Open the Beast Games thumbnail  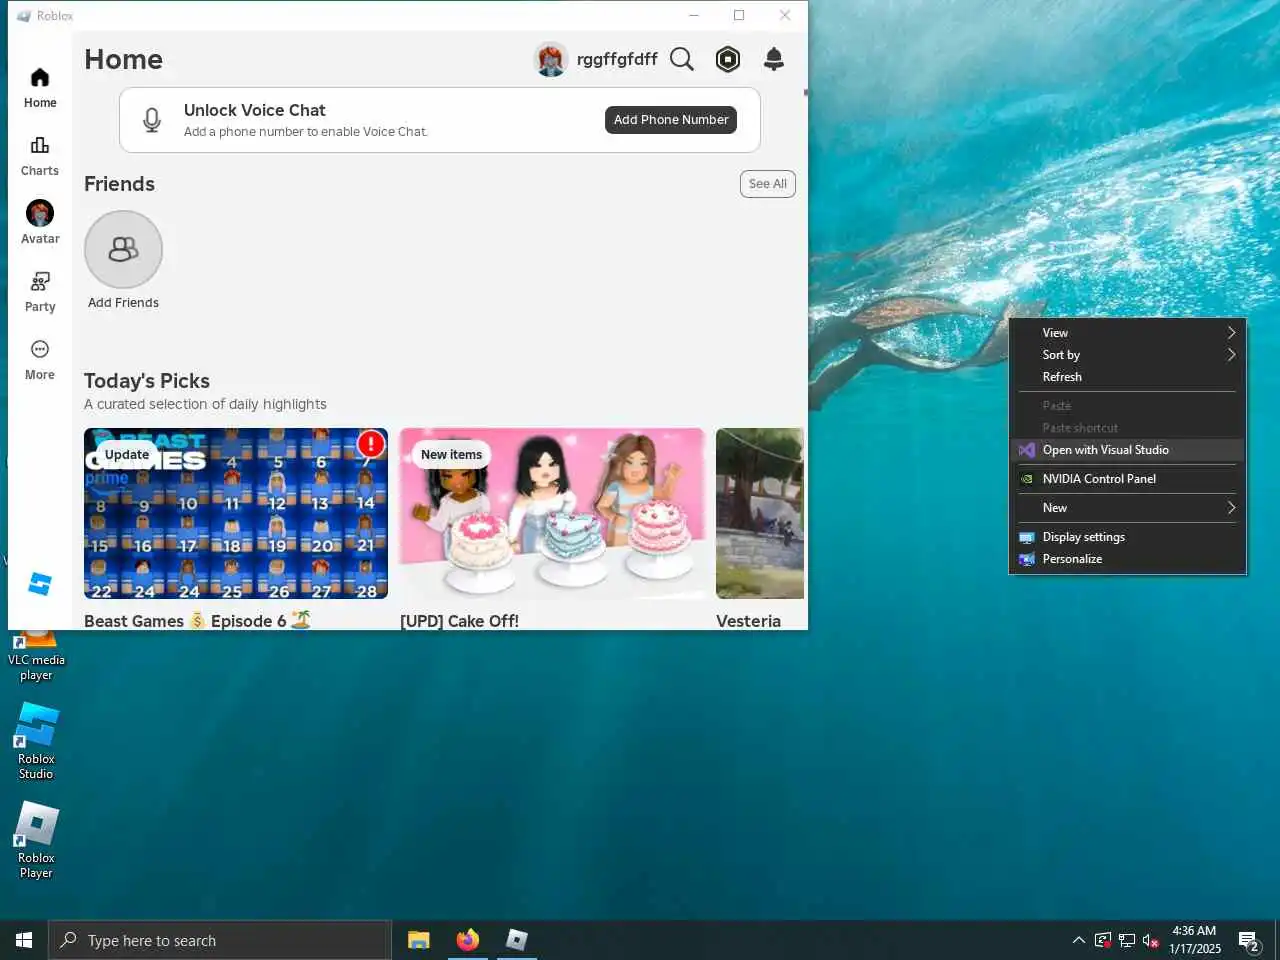(x=236, y=514)
